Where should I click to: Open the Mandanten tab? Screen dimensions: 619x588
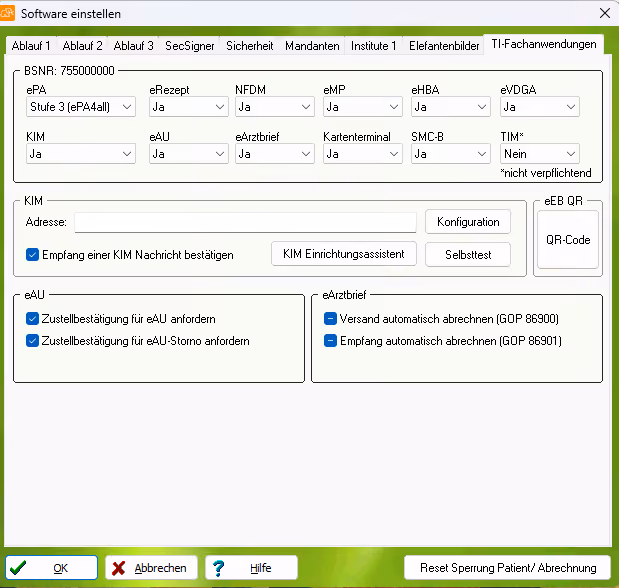click(x=312, y=46)
